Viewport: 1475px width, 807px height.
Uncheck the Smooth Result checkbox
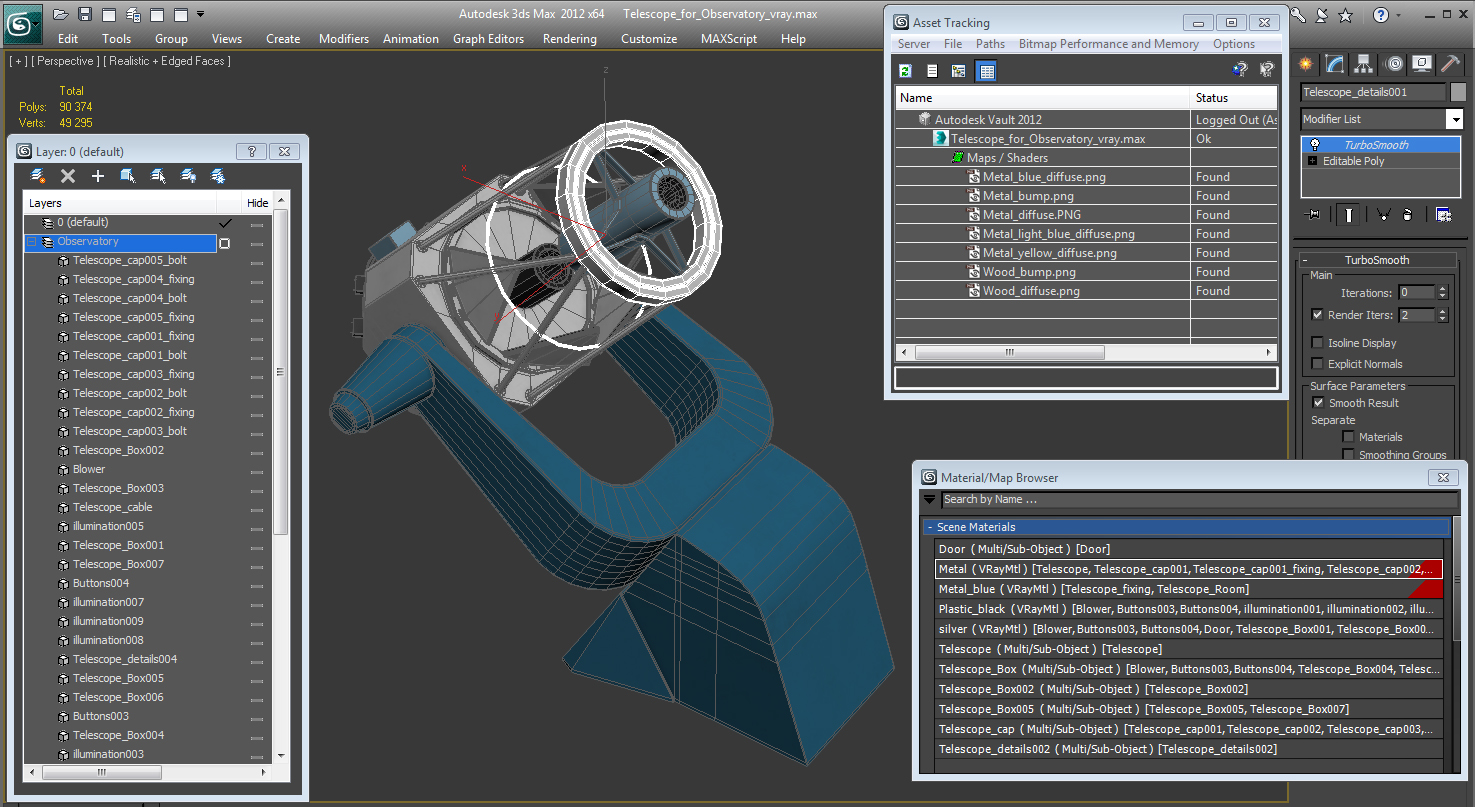coord(1318,403)
